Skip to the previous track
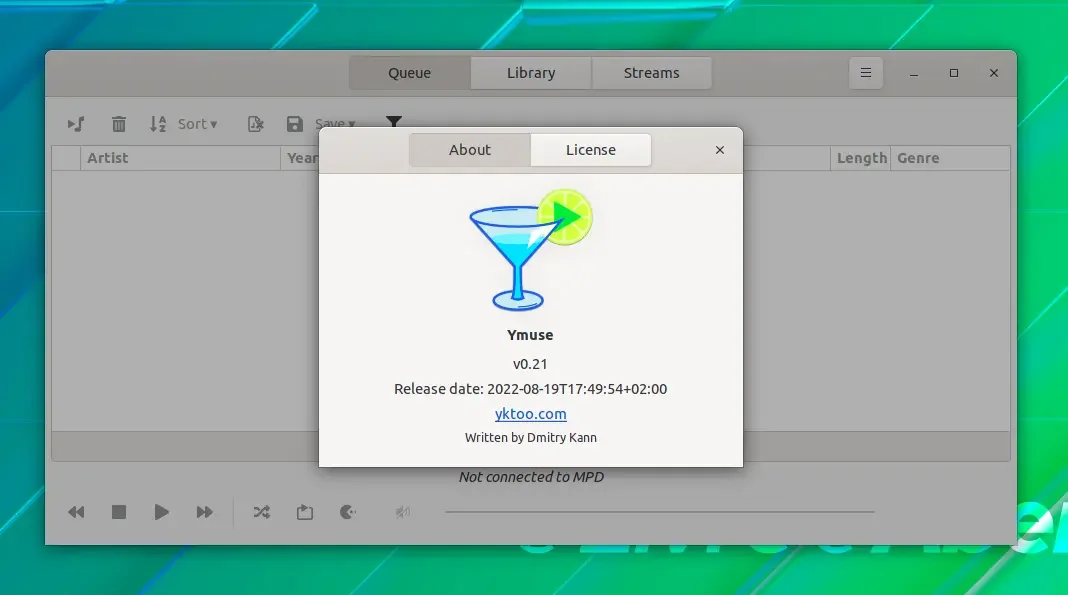Image resolution: width=1068 pixels, height=595 pixels. coord(76,512)
